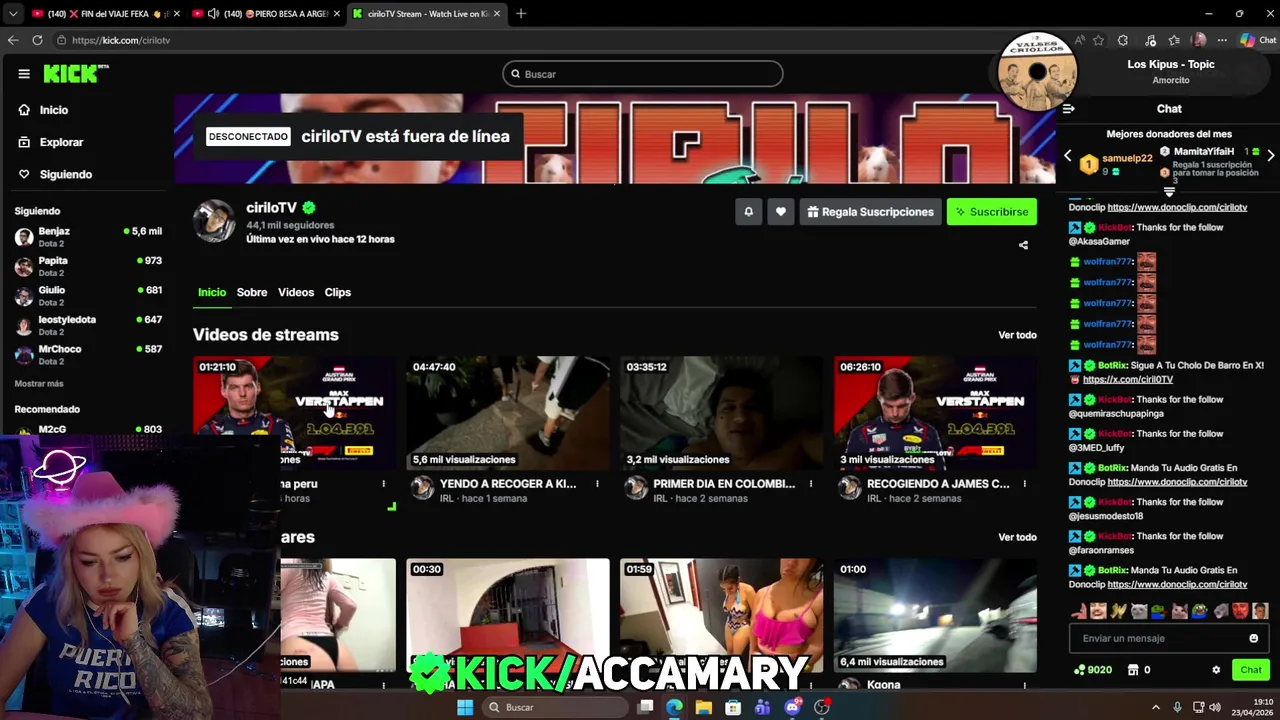Viewport: 1280px width, 720px height.
Task: Open Papita channel in following list
Action: 88,266
